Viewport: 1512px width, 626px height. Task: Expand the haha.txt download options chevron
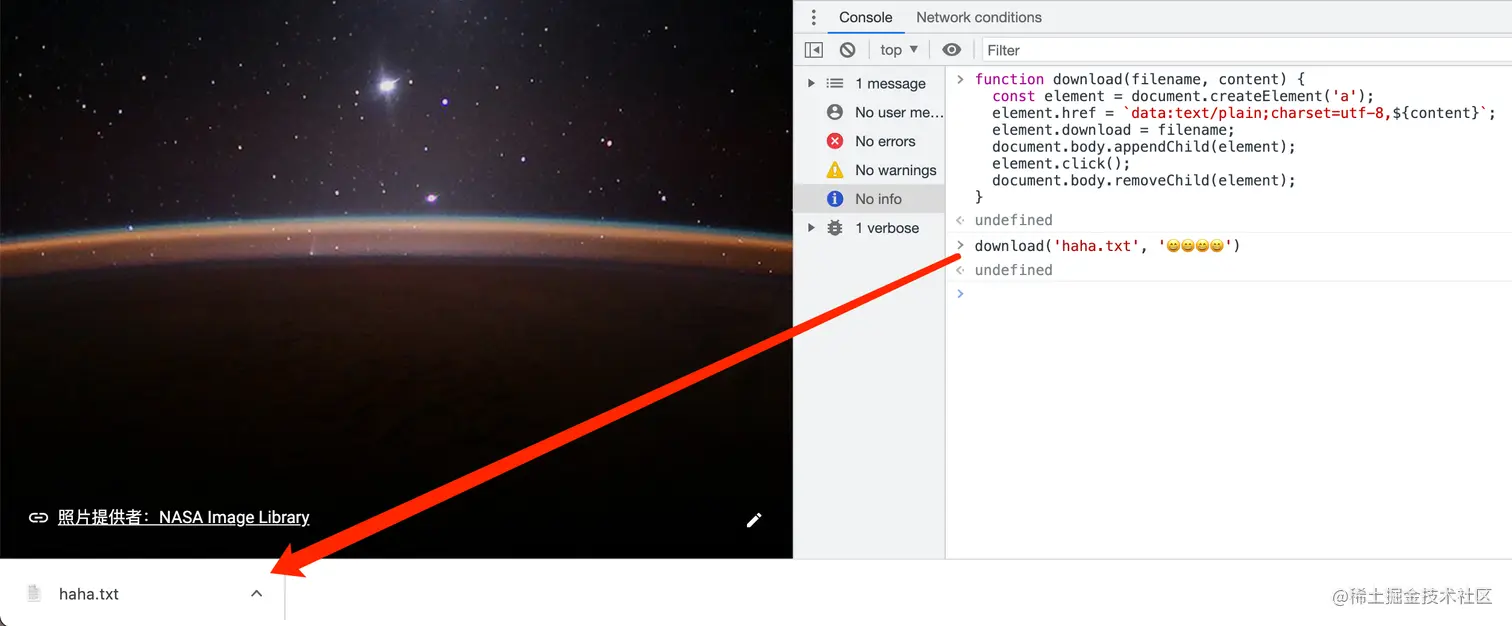(x=256, y=593)
